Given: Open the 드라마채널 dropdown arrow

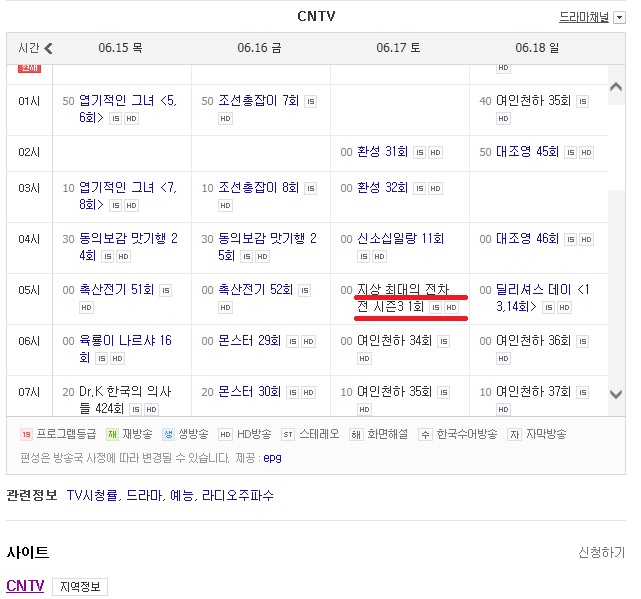Looking at the screenshot, I should point(619,18).
